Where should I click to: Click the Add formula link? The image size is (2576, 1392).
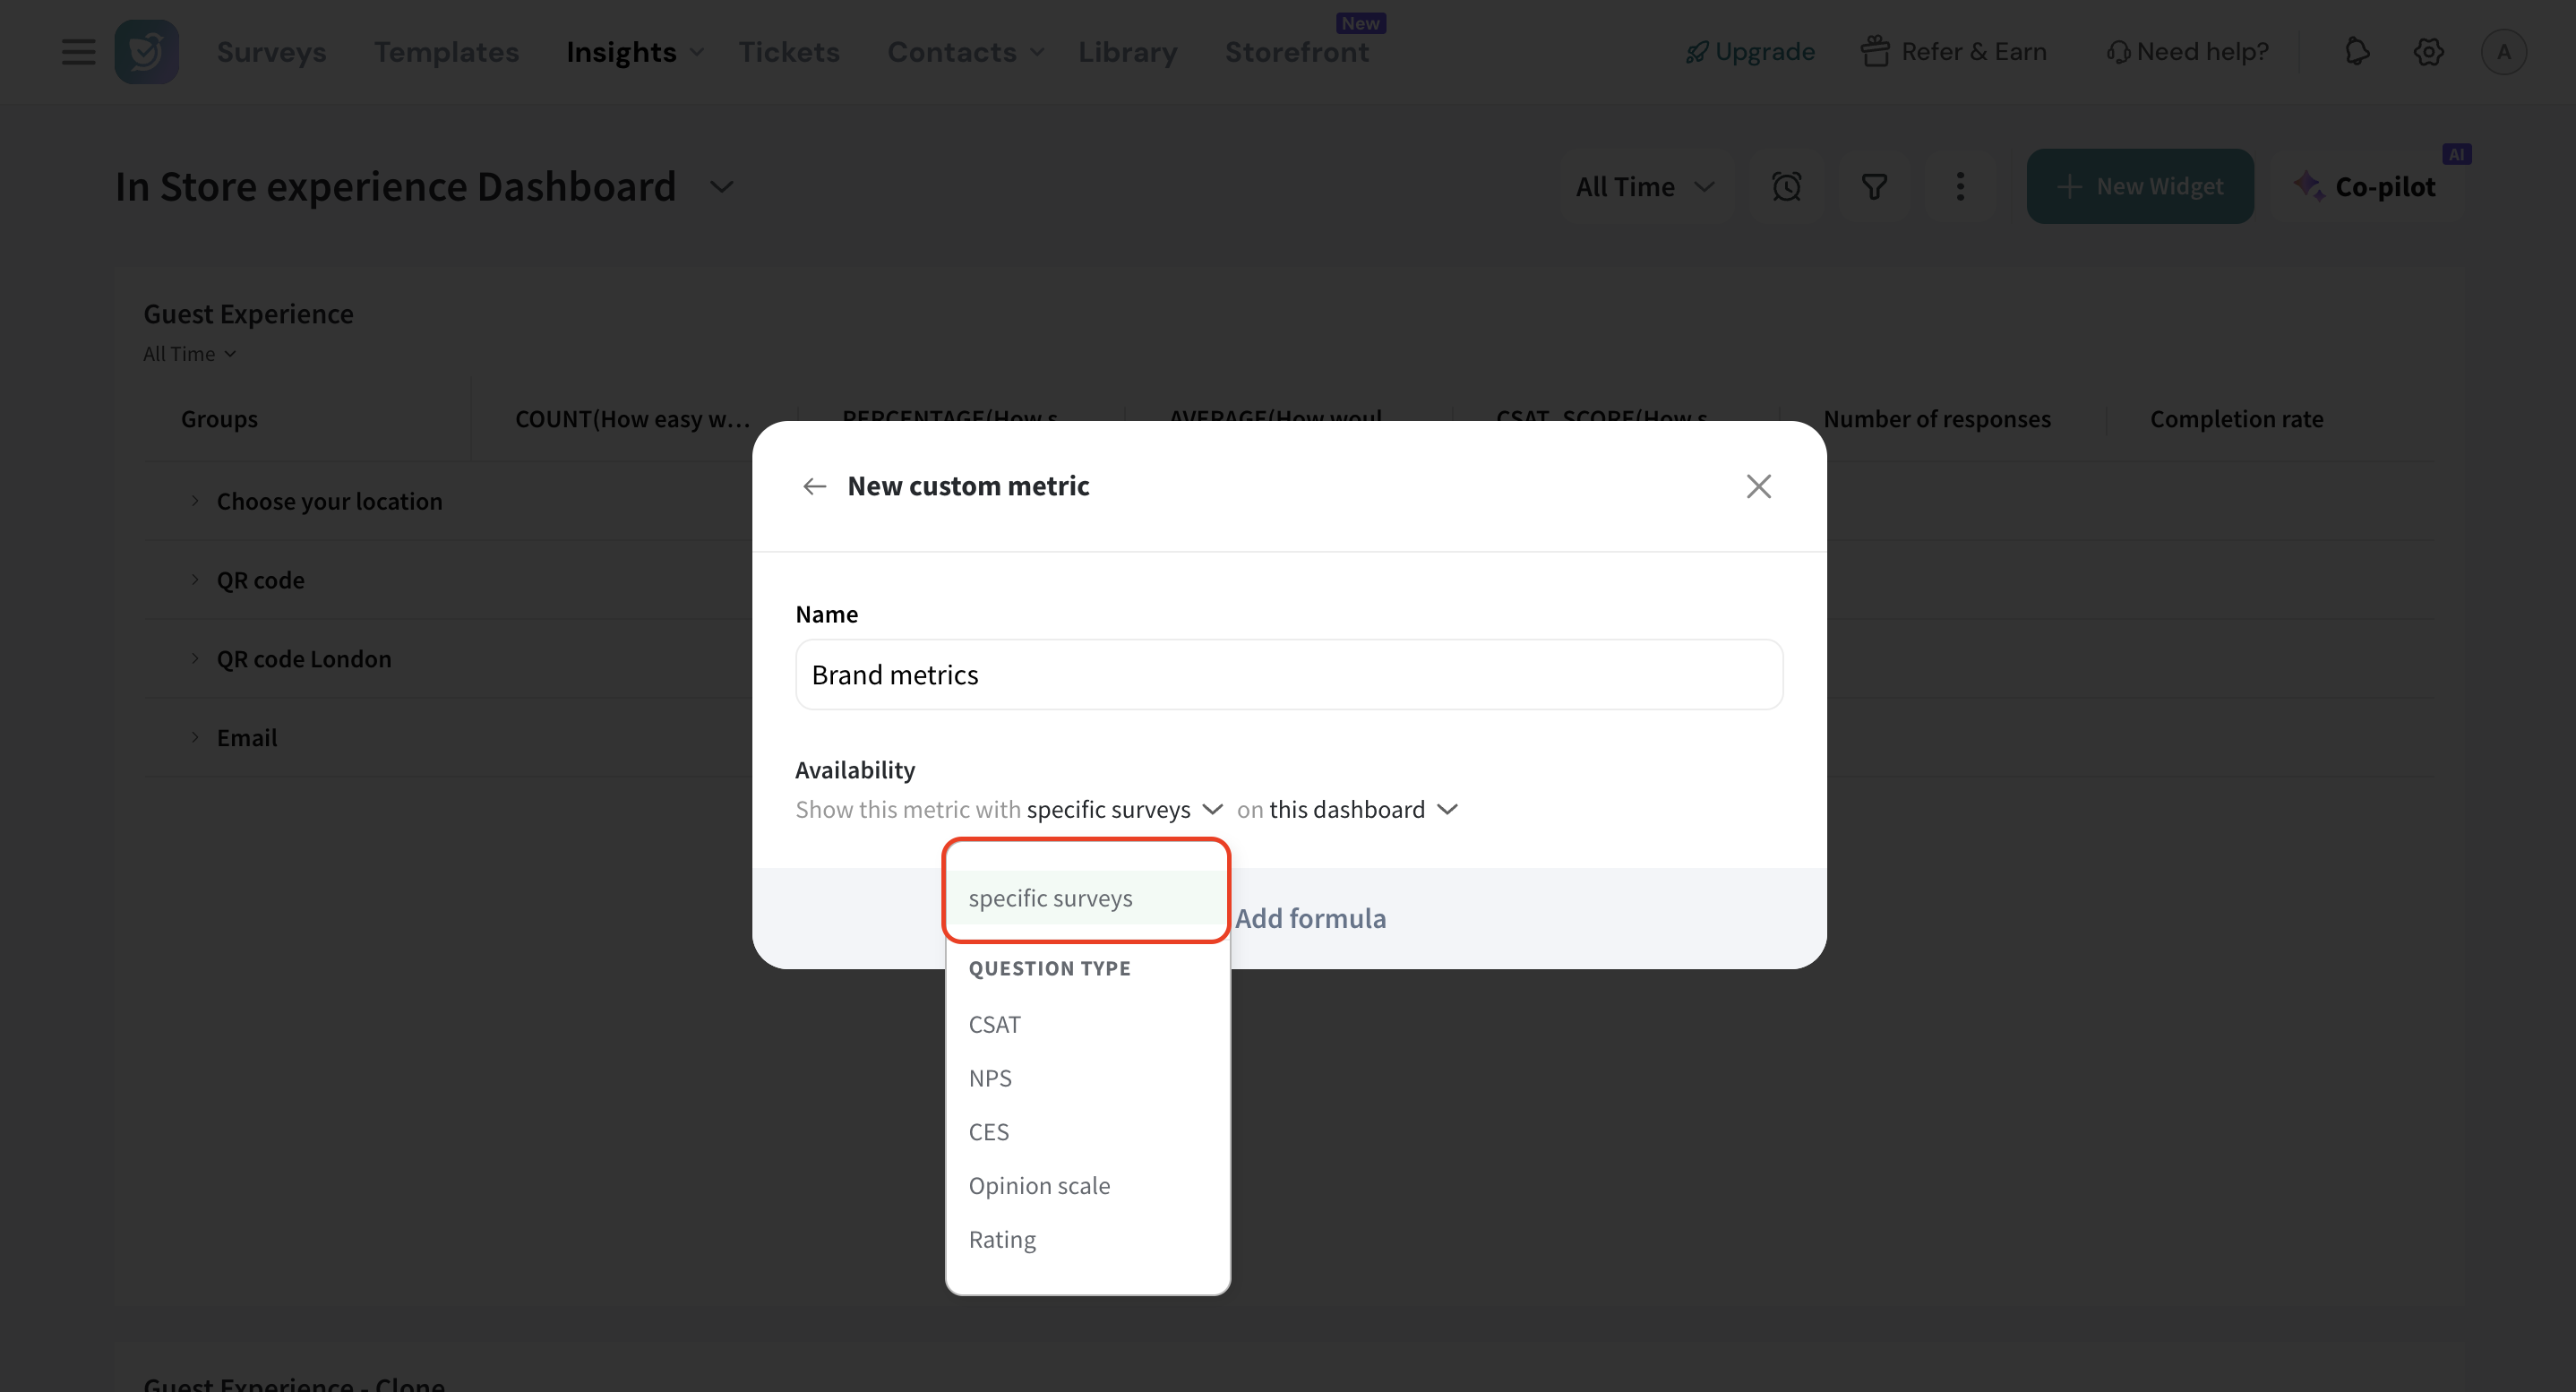coord(1310,918)
